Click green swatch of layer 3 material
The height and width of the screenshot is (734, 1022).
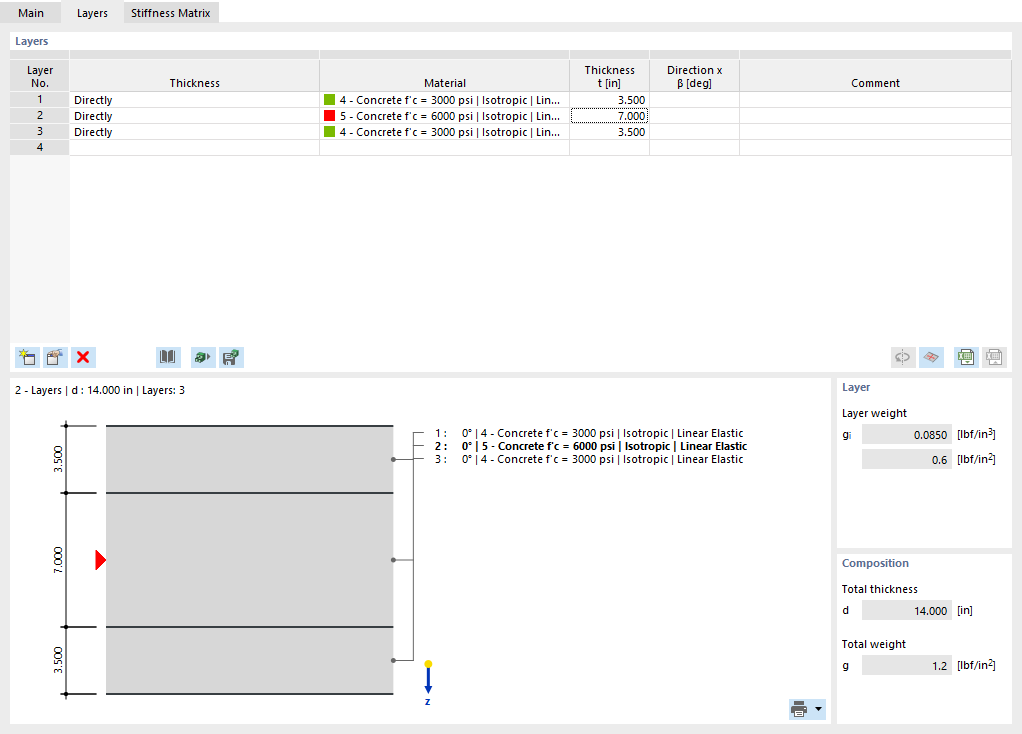click(329, 132)
